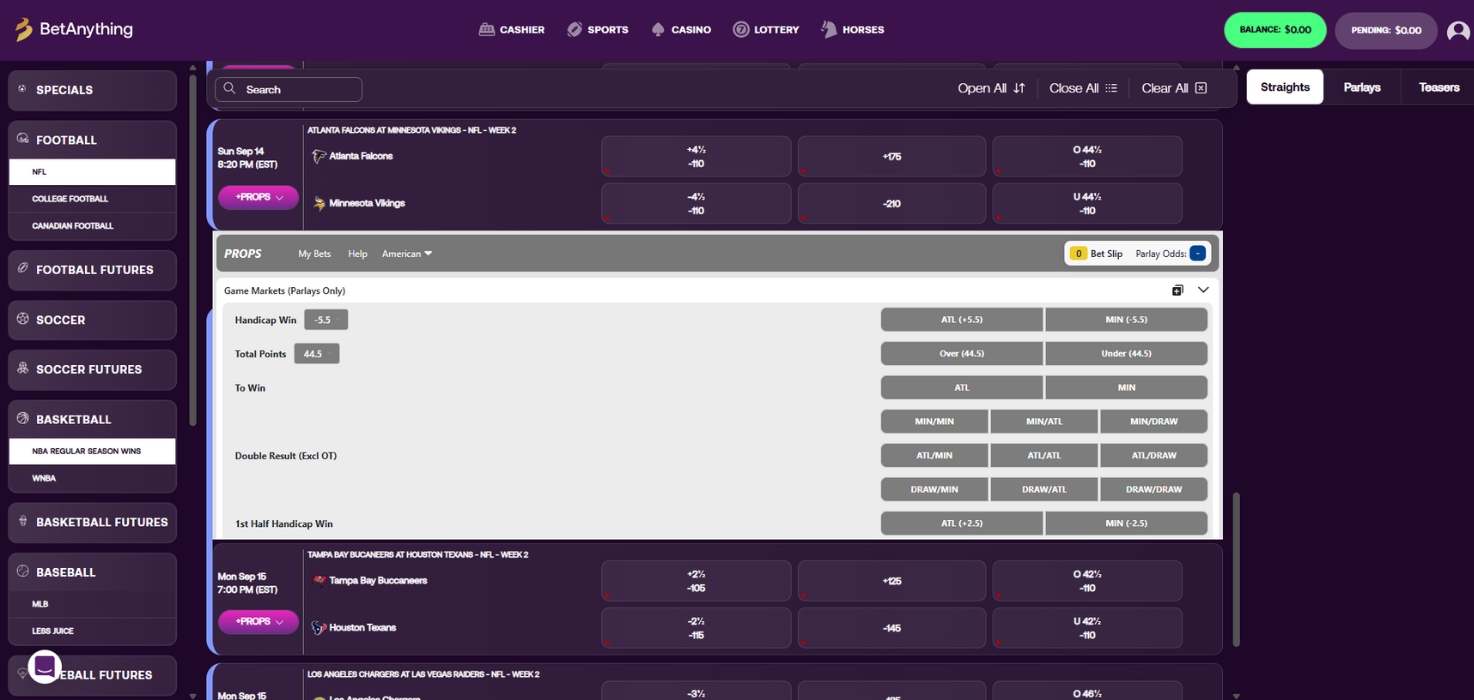Select Under (44.5) total points

[x=1126, y=354]
